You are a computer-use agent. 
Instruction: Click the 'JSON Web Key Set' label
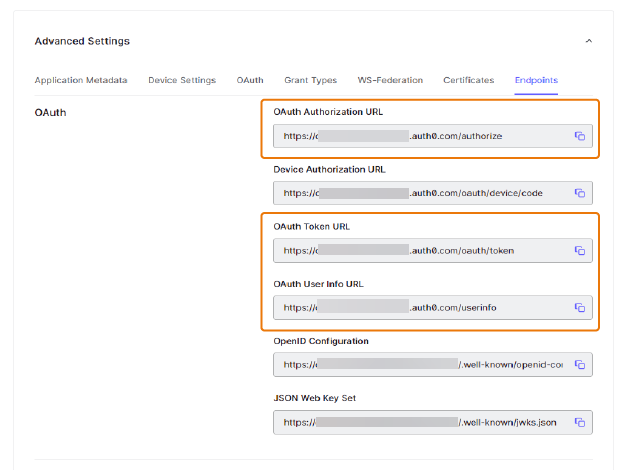click(x=314, y=398)
